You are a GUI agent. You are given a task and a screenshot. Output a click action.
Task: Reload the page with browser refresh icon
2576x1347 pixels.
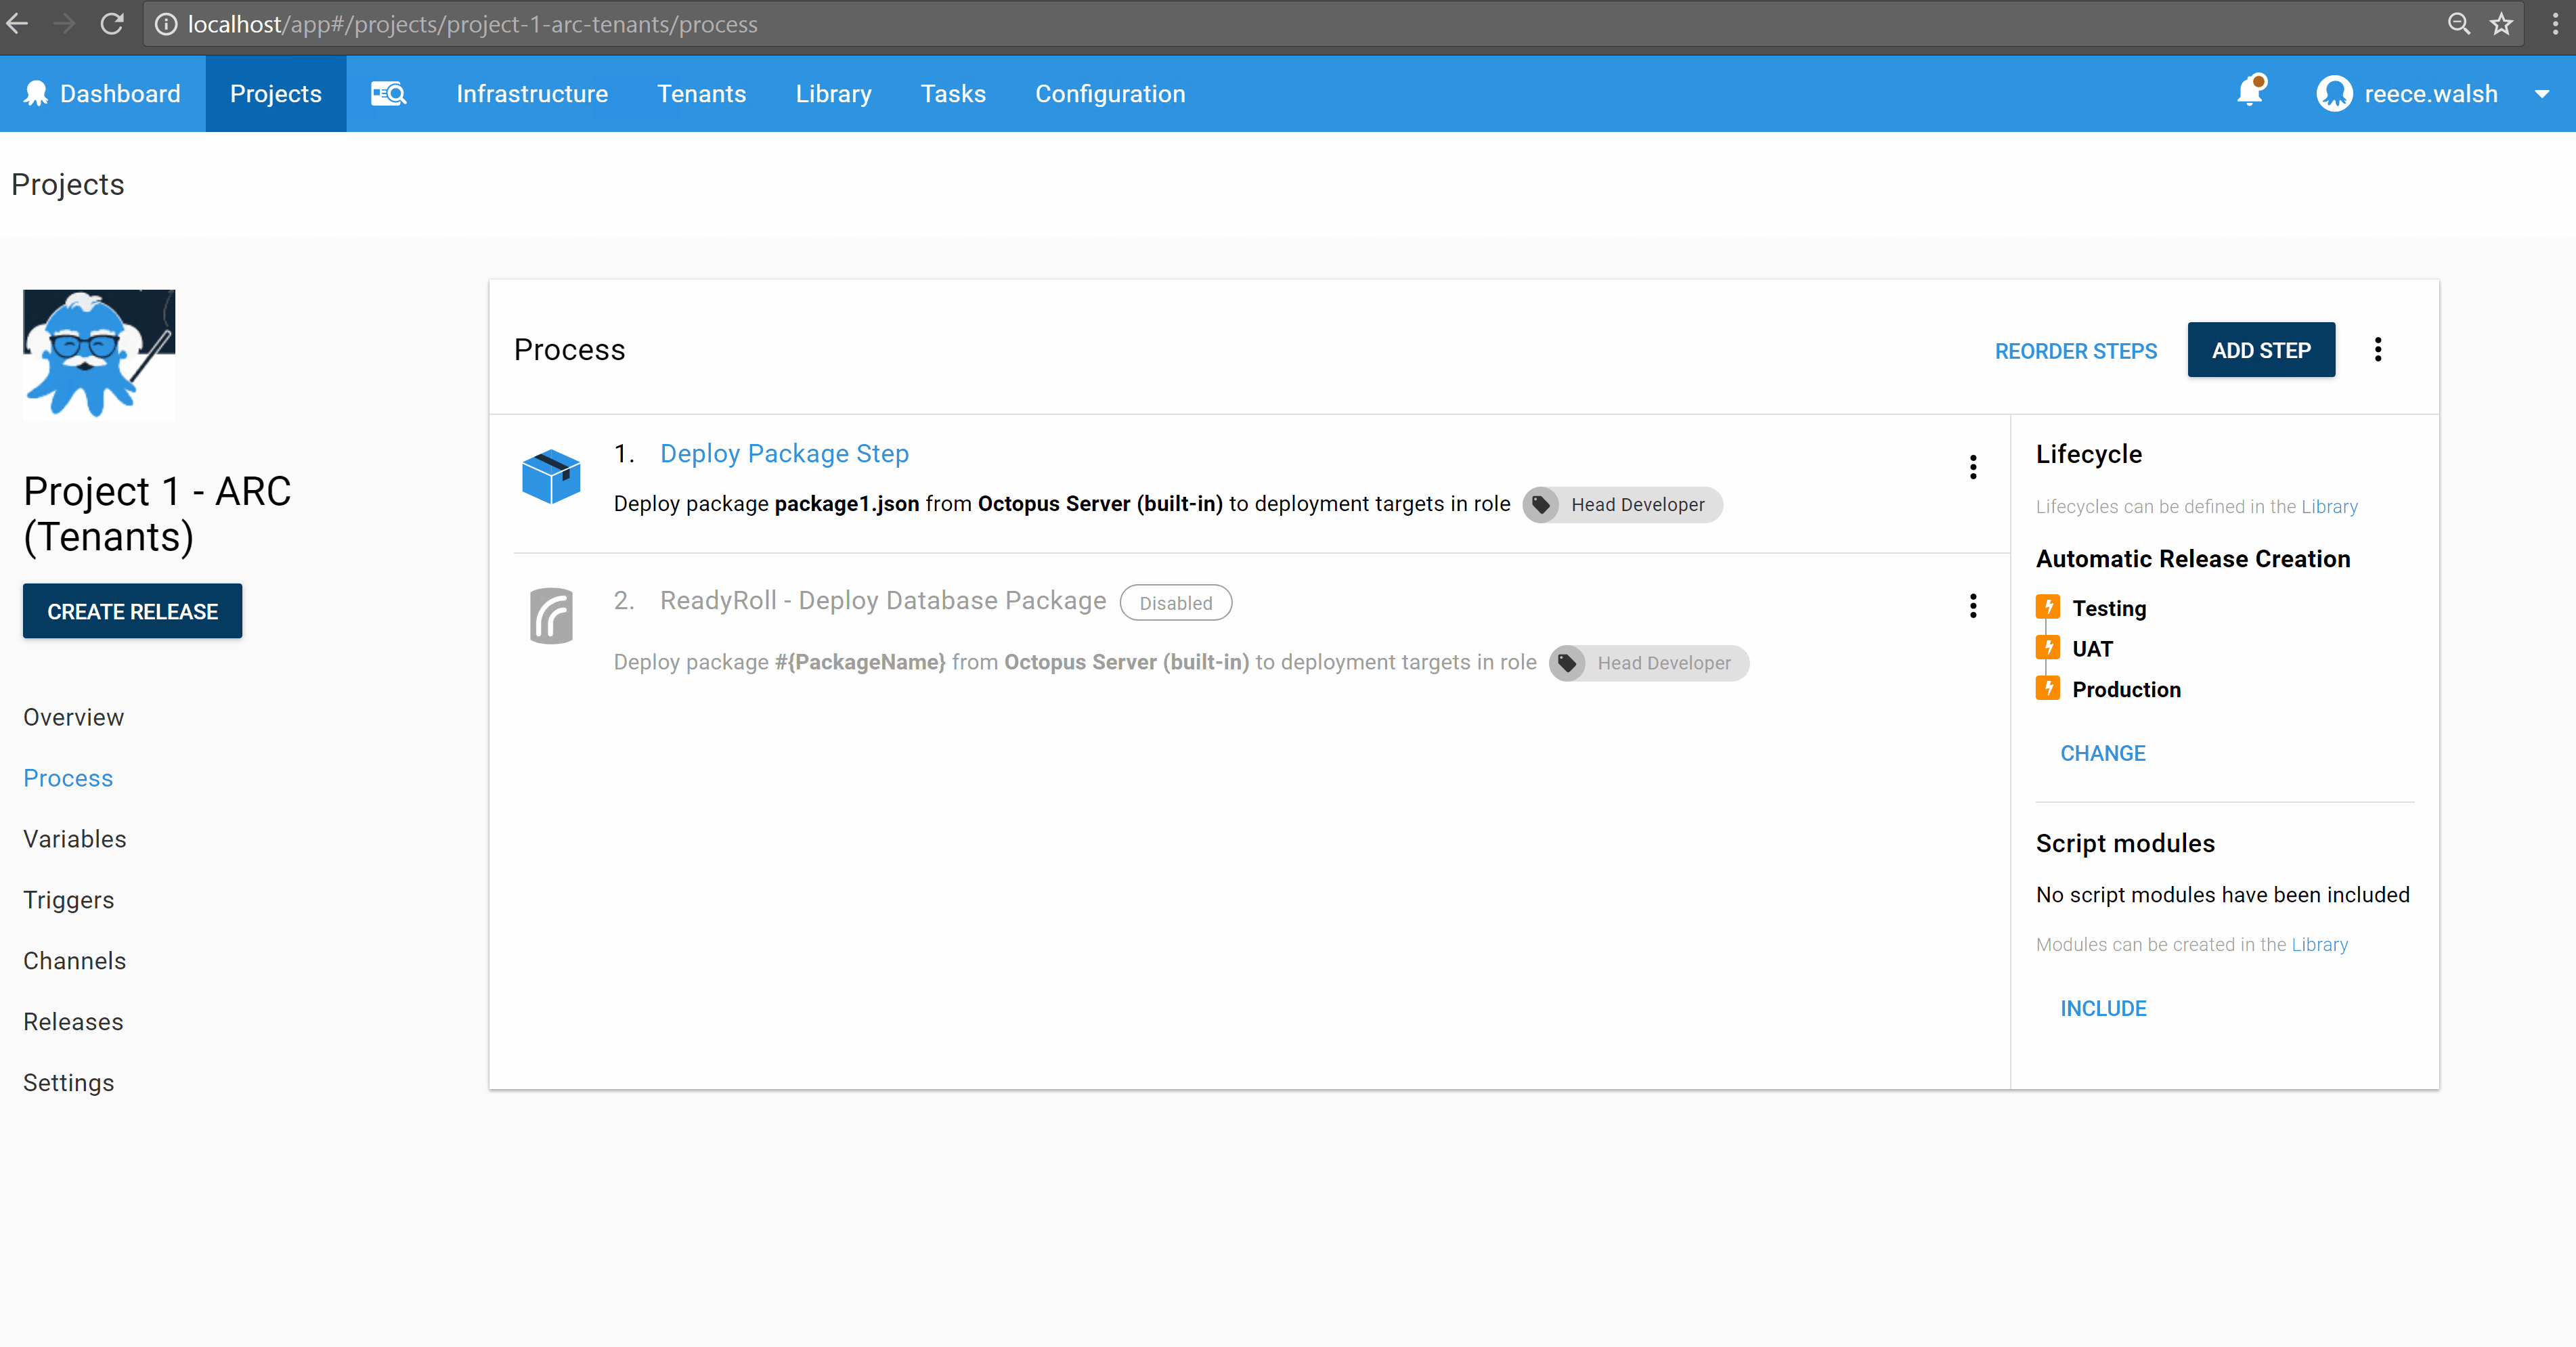click(112, 24)
